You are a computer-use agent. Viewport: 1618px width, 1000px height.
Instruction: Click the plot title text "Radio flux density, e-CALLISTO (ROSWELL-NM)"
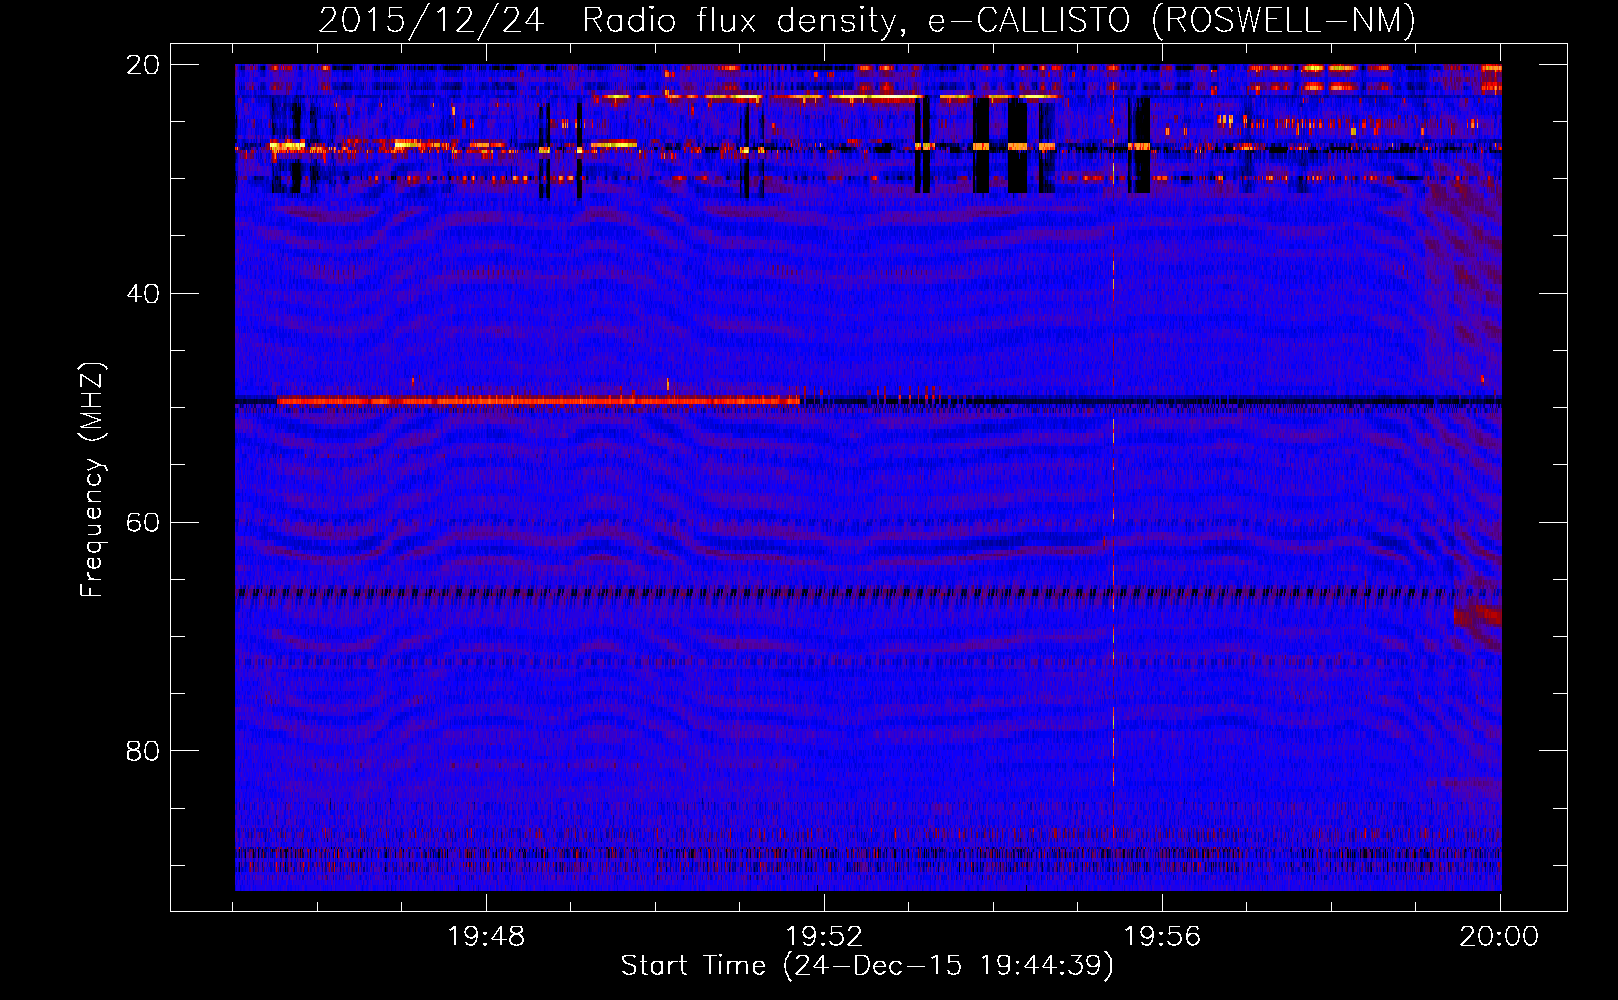tap(999, 20)
